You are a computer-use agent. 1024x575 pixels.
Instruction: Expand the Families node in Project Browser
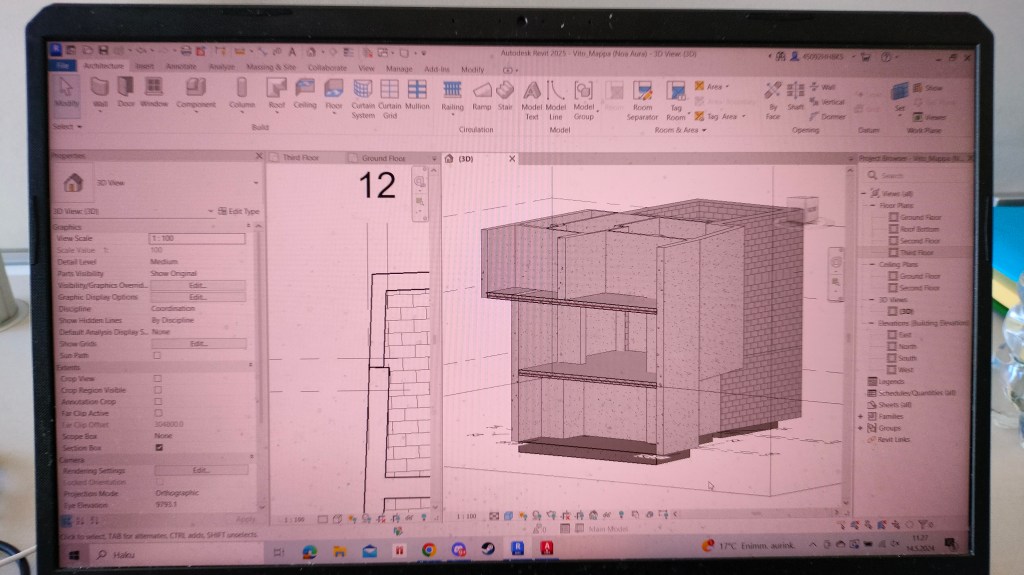click(861, 415)
